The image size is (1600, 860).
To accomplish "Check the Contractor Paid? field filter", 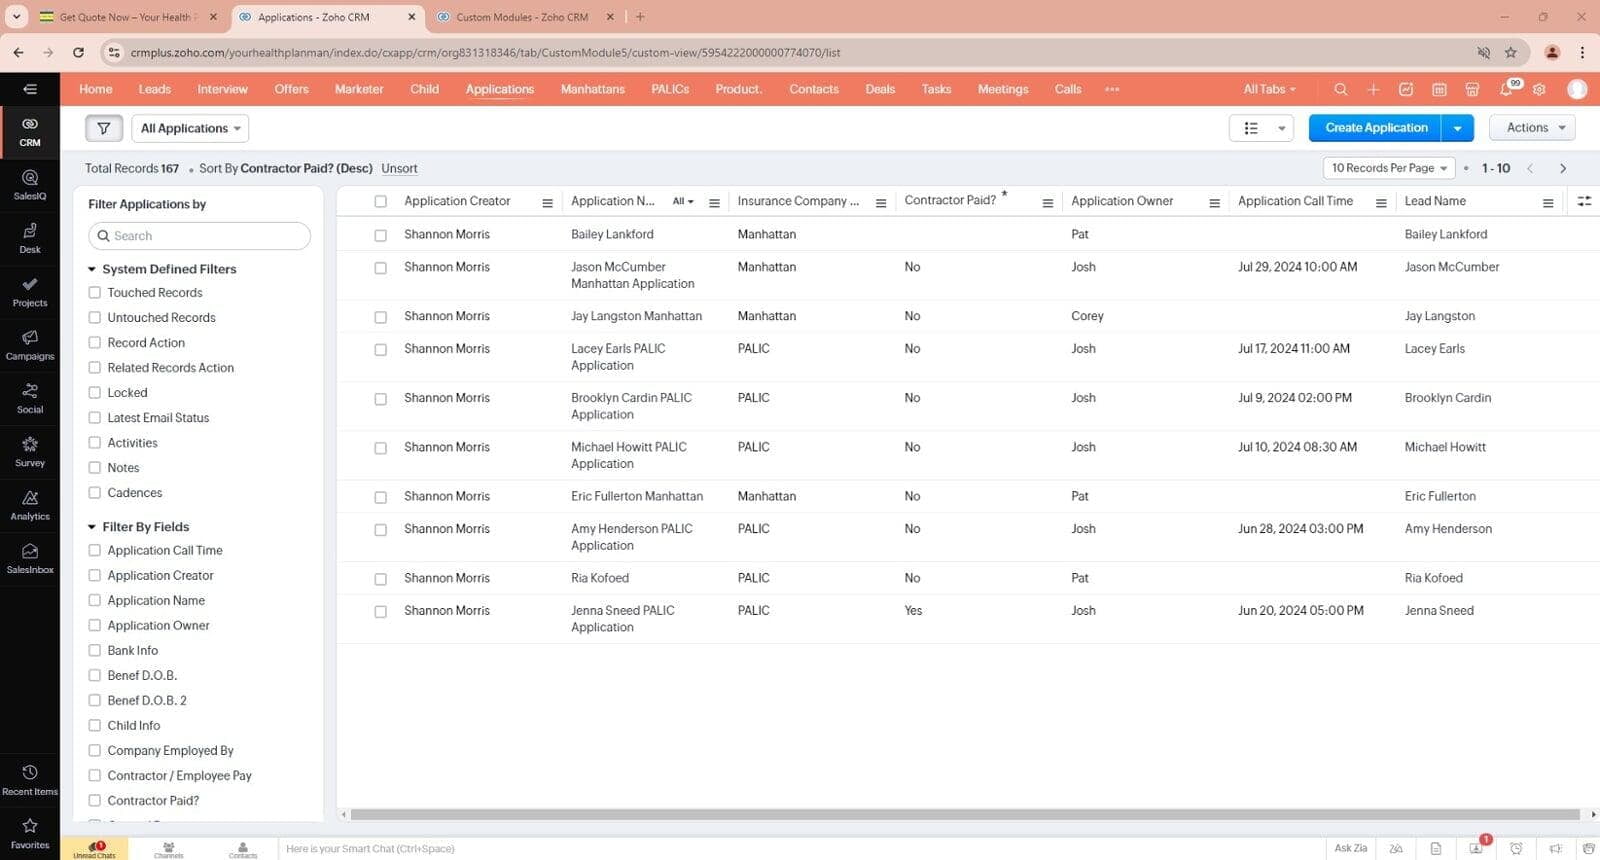I will tap(95, 801).
